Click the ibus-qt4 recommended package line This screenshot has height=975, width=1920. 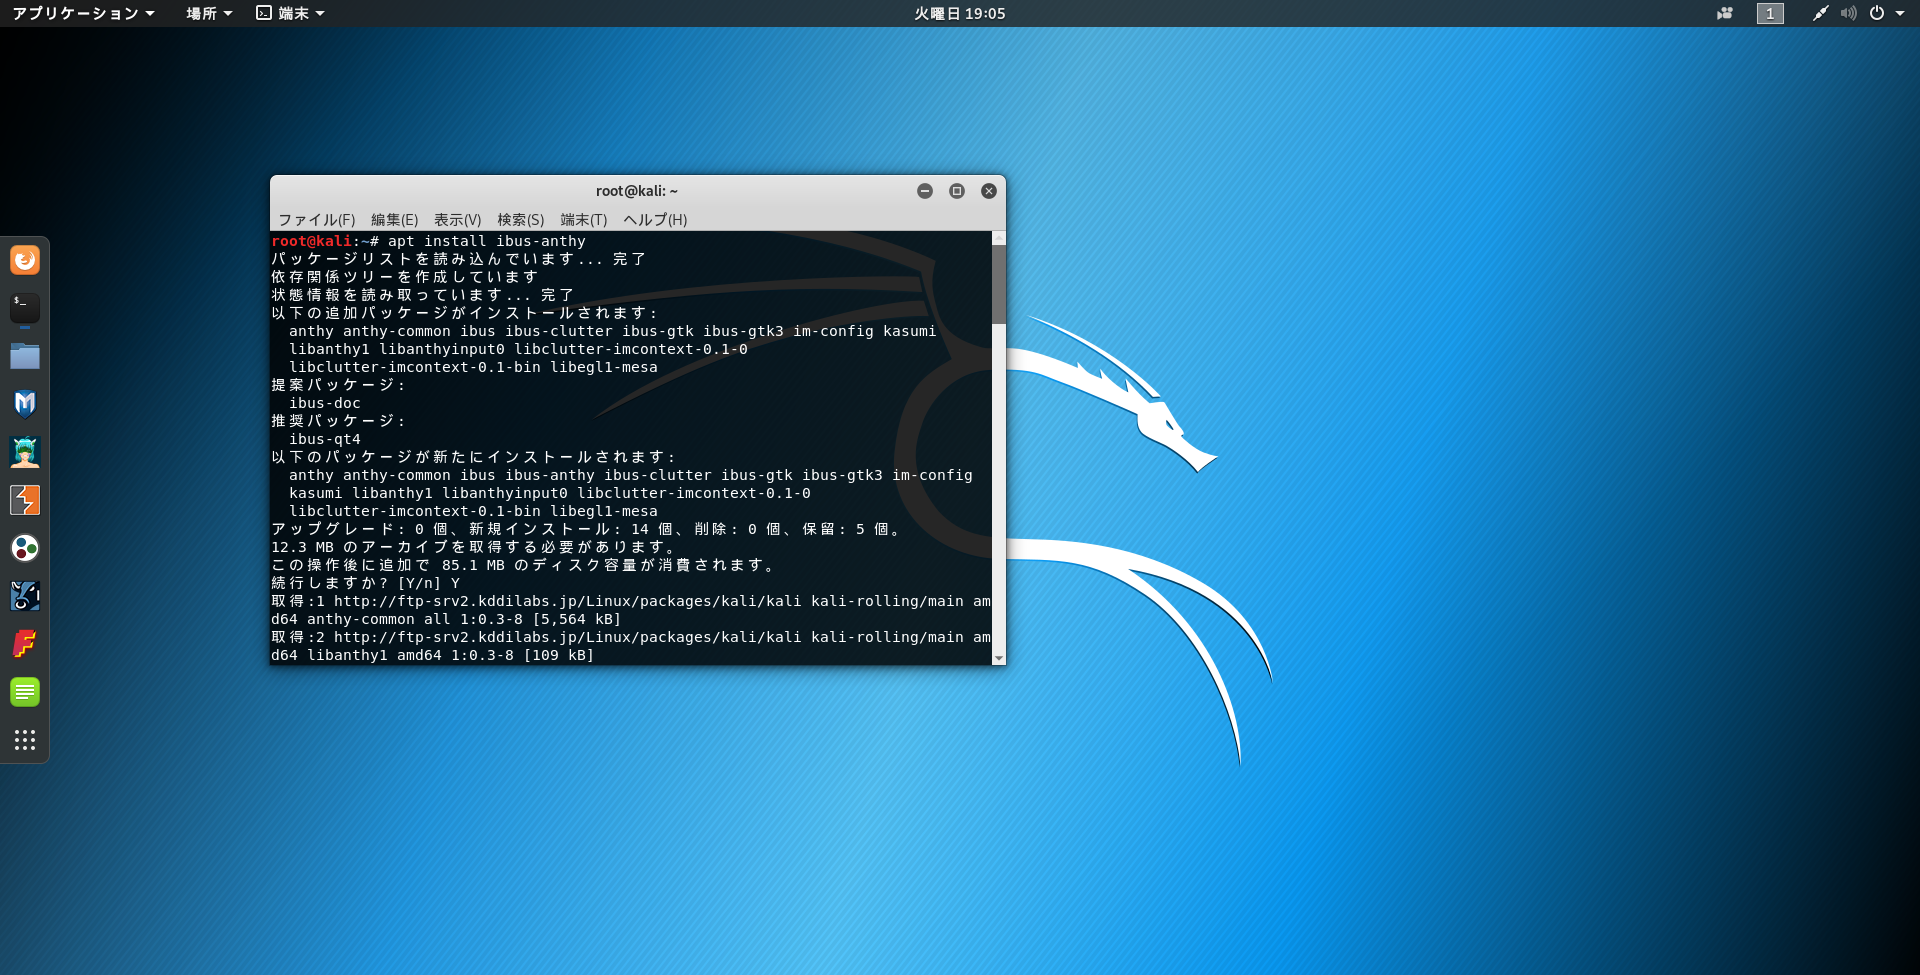(x=325, y=439)
